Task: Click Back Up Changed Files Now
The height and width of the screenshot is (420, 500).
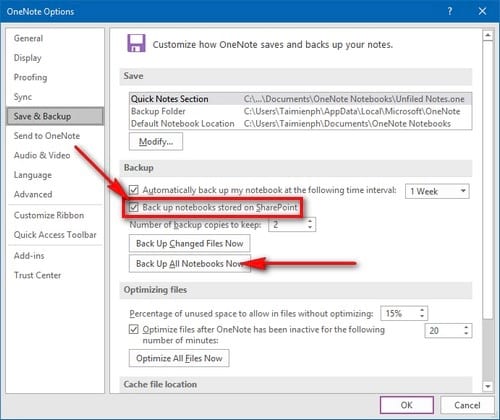Action: pos(189,244)
